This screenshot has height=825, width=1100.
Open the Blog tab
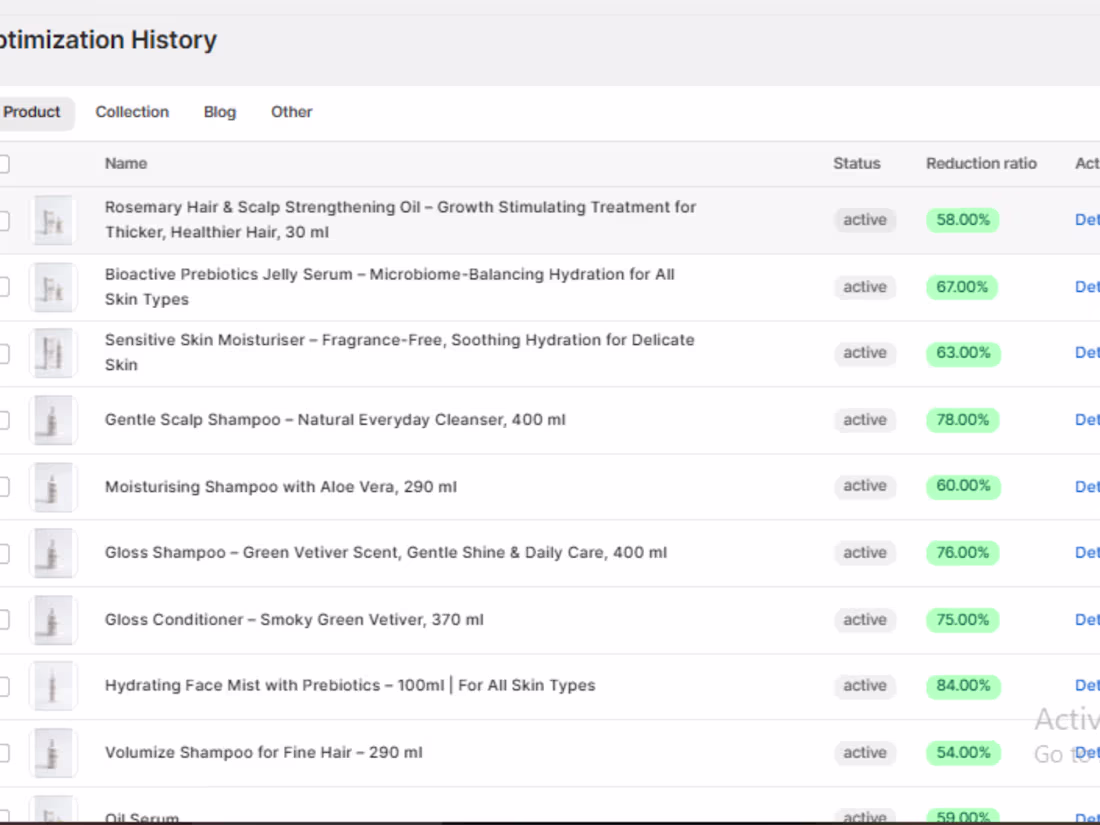pos(219,112)
